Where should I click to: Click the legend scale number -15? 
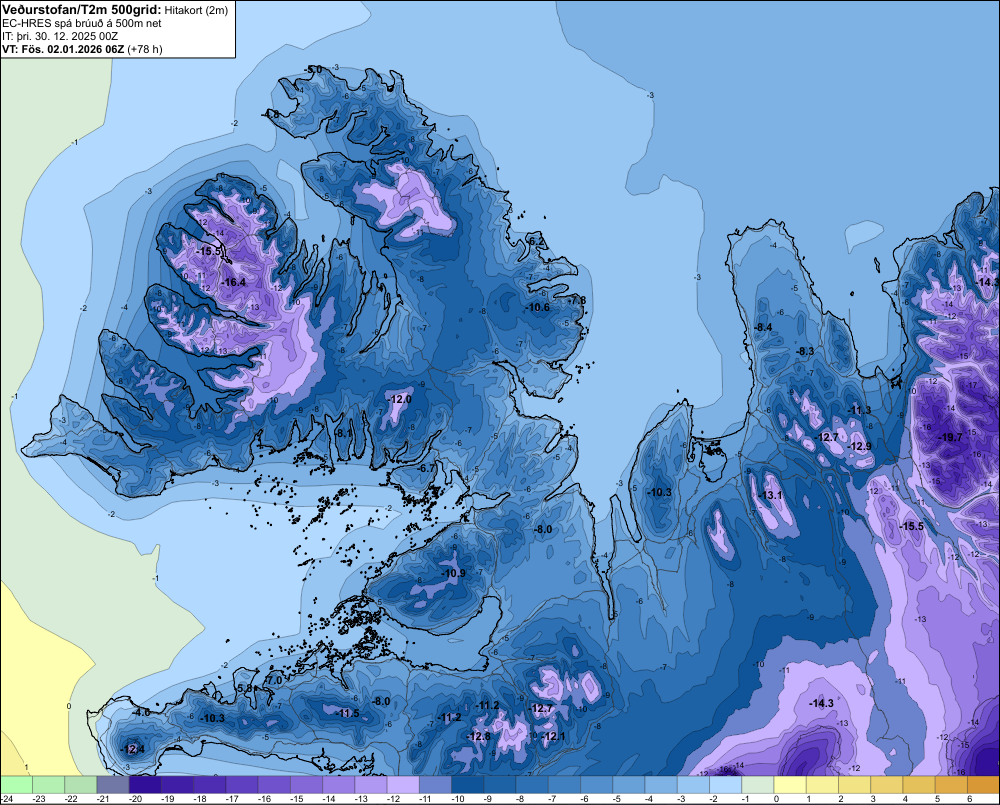point(297,799)
